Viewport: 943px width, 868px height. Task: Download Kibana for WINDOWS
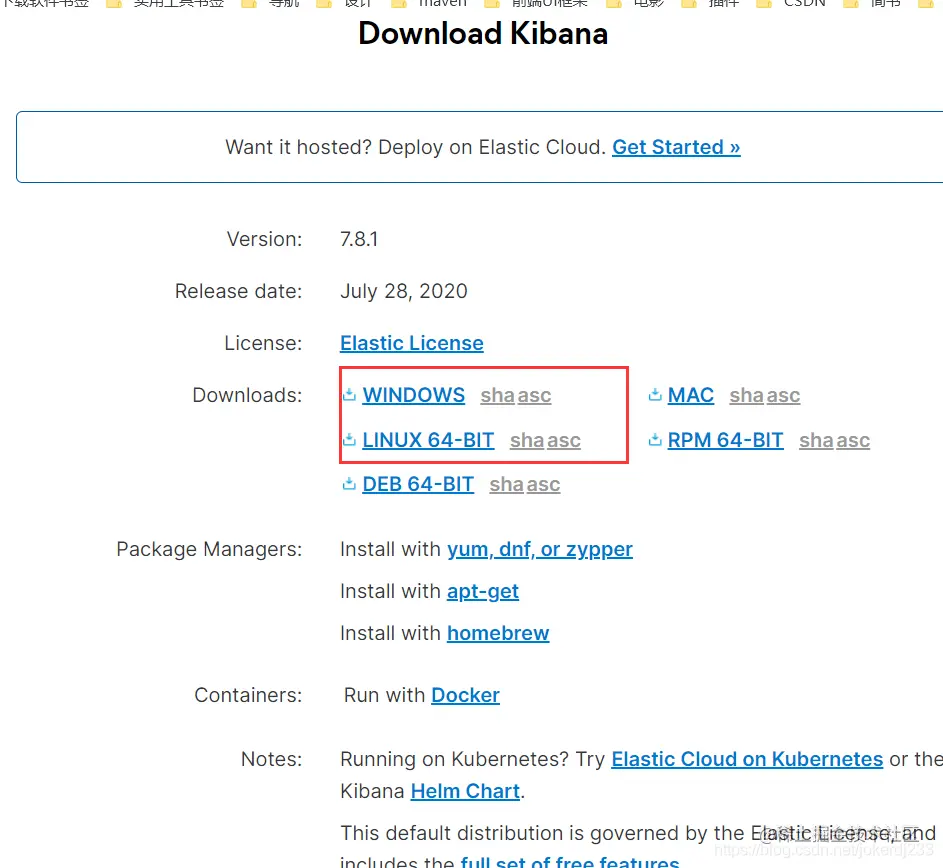(413, 395)
